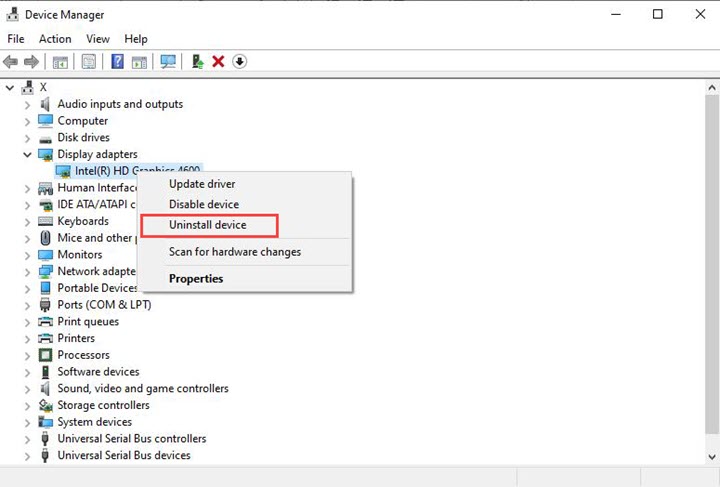The height and width of the screenshot is (487, 720).
Task: Click the Processors chip icon
Action: pos(45,355)
